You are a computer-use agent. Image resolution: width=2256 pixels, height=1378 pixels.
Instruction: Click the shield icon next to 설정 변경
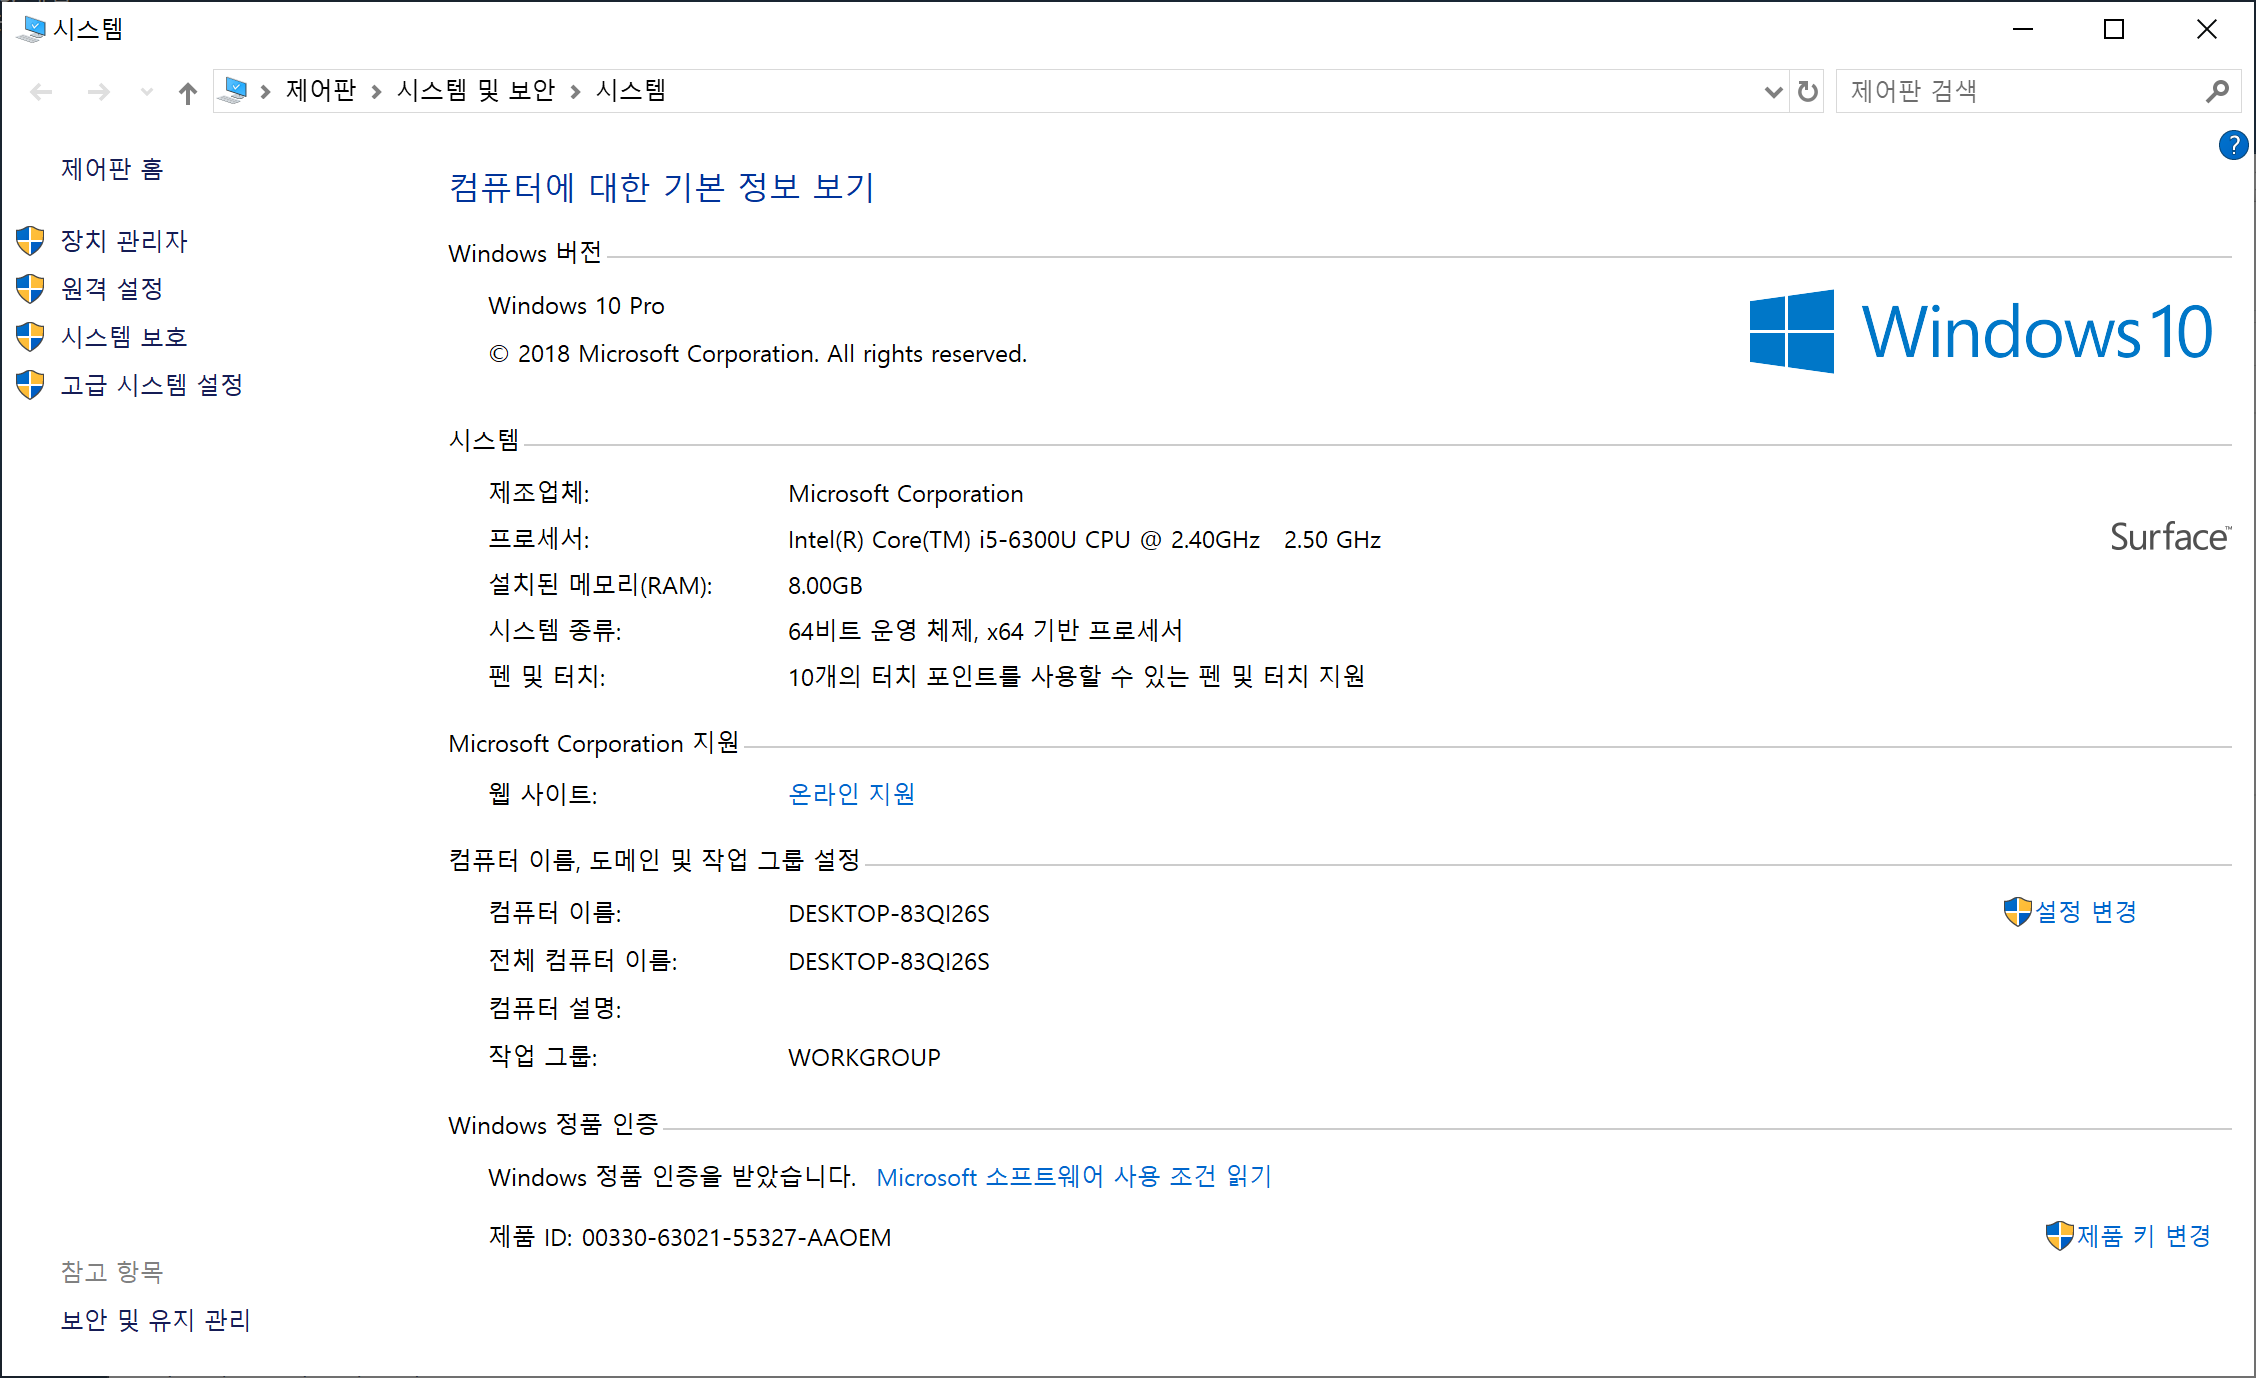pyautogui.click(x=2018, y=912)
